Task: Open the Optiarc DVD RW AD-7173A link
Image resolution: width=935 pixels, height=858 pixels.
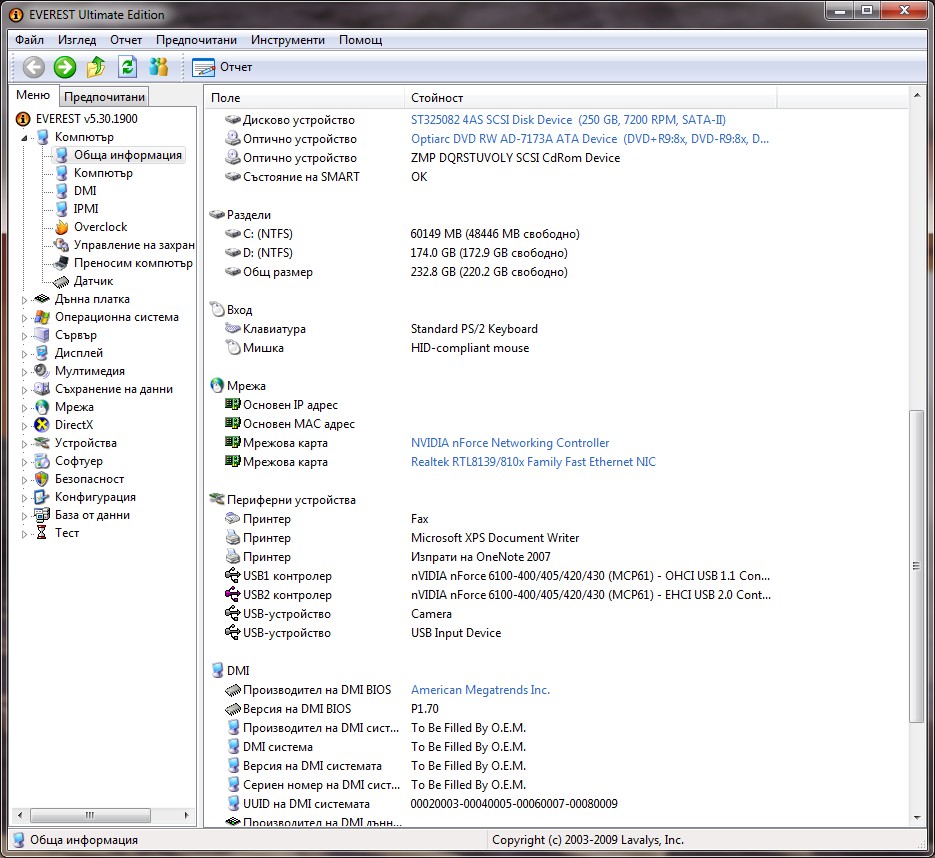Action: click(x=590, y=139)
